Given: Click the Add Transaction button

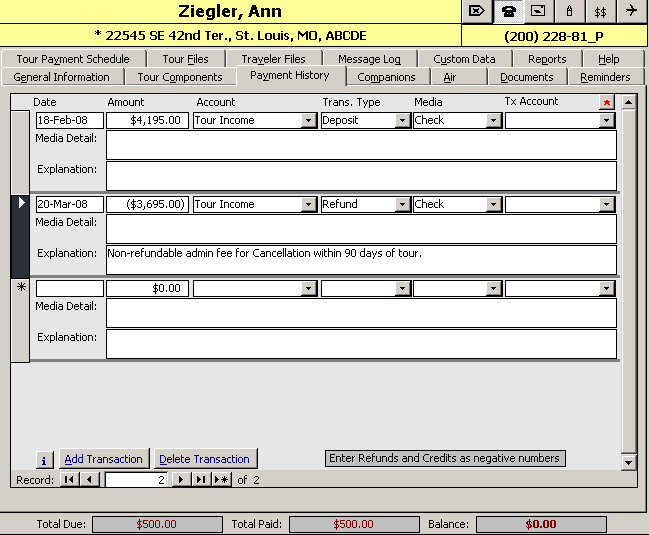Looking at the screenshot, I should pyautogui.click(x=103, y=459).
